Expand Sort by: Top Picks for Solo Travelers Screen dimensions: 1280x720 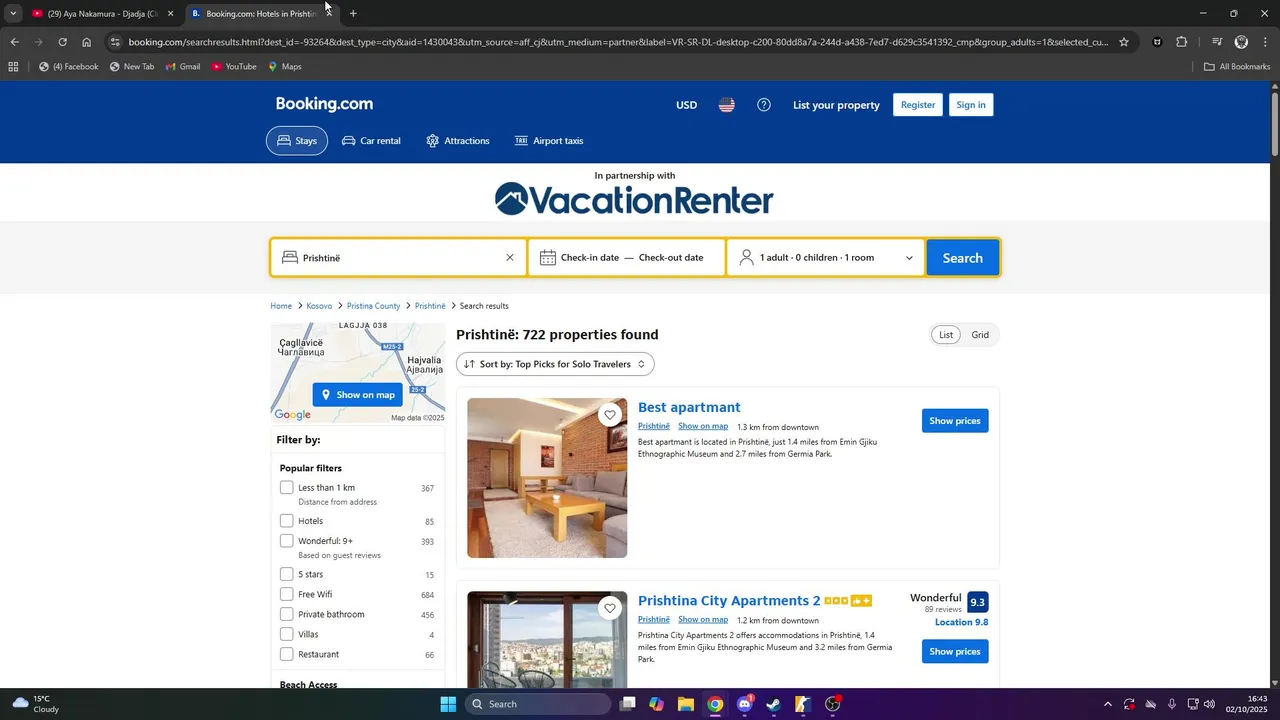[555, 364]
